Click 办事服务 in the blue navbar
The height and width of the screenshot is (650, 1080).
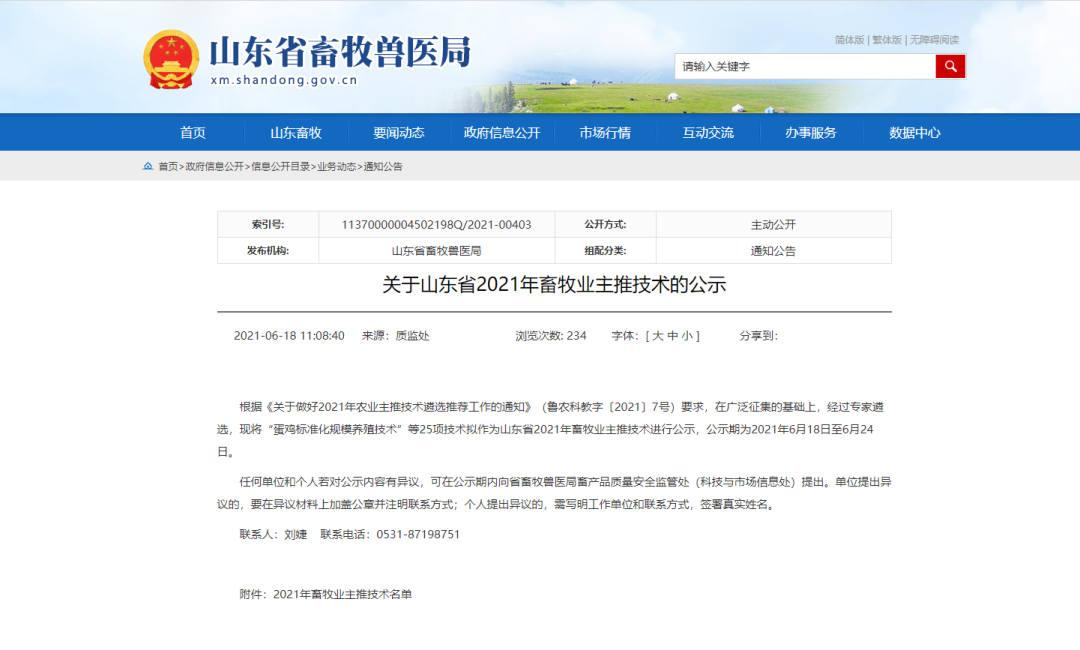(x=811, y=133)
